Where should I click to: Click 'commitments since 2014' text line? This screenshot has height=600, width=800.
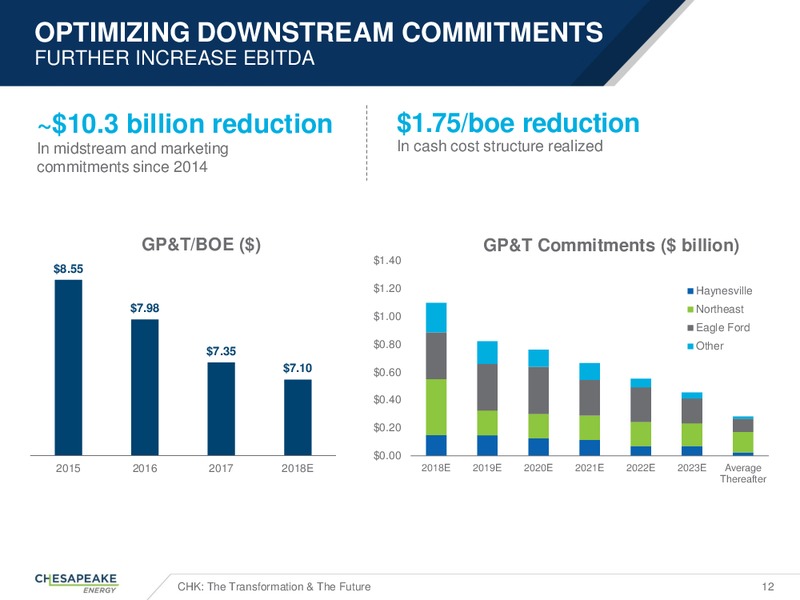[x=122, y=167]
